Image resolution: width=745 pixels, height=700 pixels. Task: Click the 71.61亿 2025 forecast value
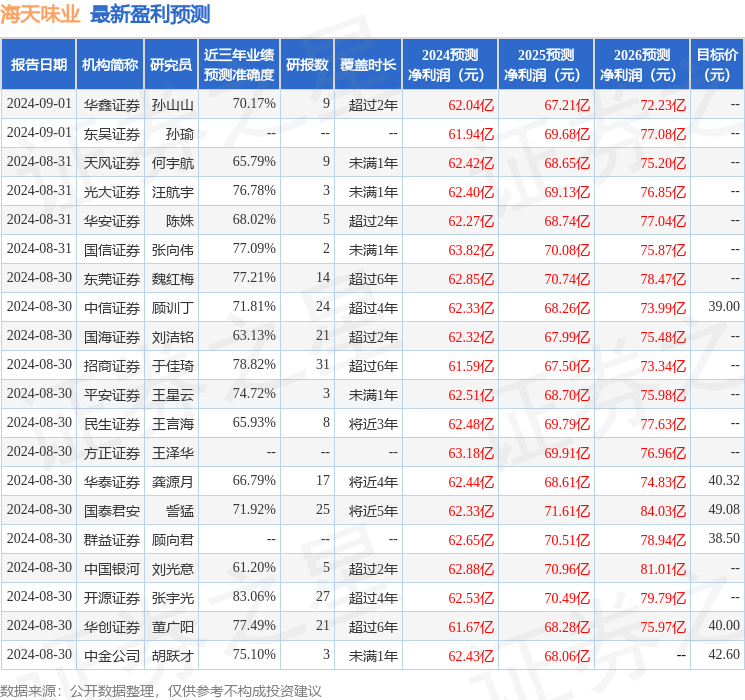(x=567, y=511)
